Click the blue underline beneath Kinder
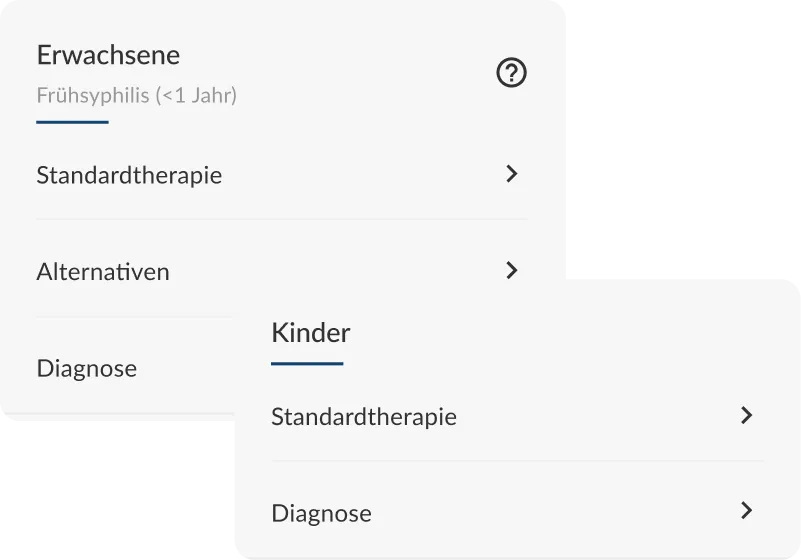Image resolution: width=801 pixels, height=560 pixels. tap(307, 363)
